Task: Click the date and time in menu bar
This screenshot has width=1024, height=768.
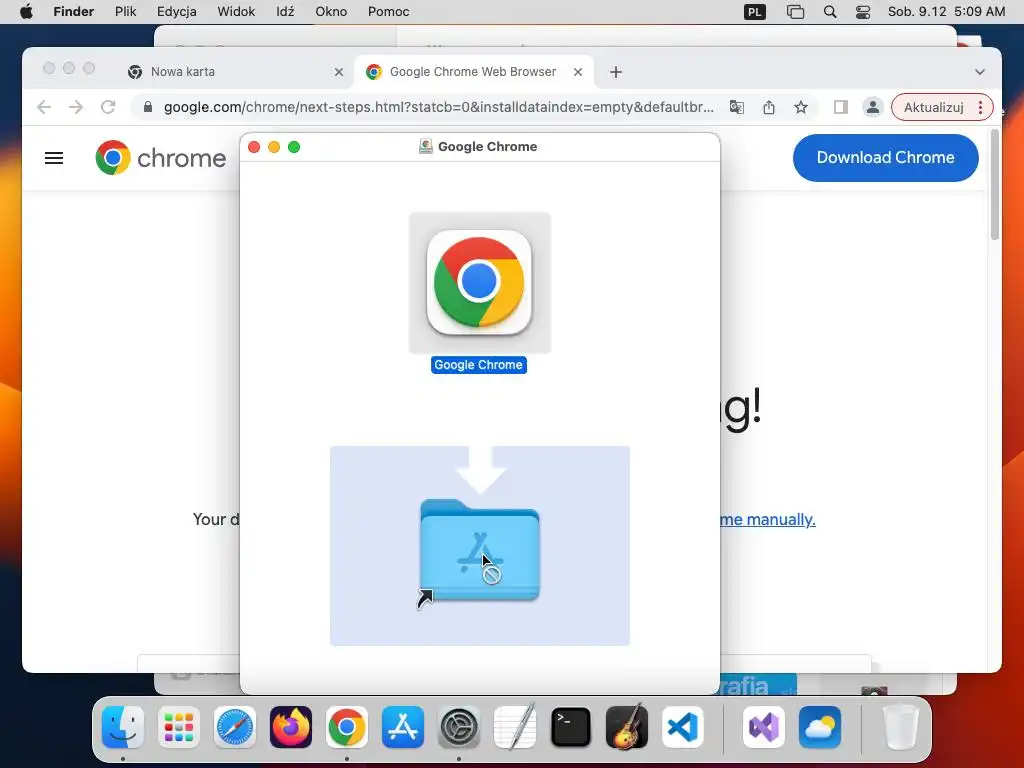Action: (x=946, y=12)
